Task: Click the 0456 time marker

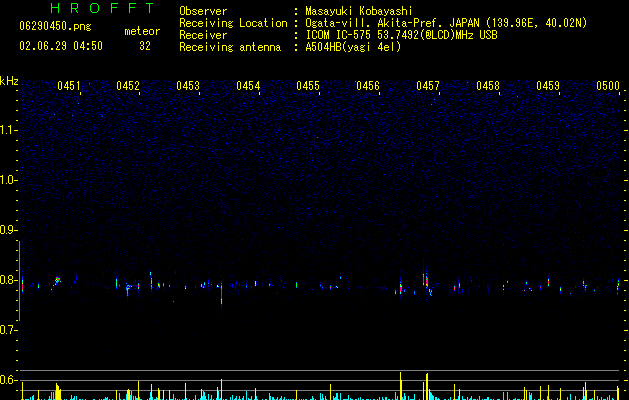Action: point(368,86)
